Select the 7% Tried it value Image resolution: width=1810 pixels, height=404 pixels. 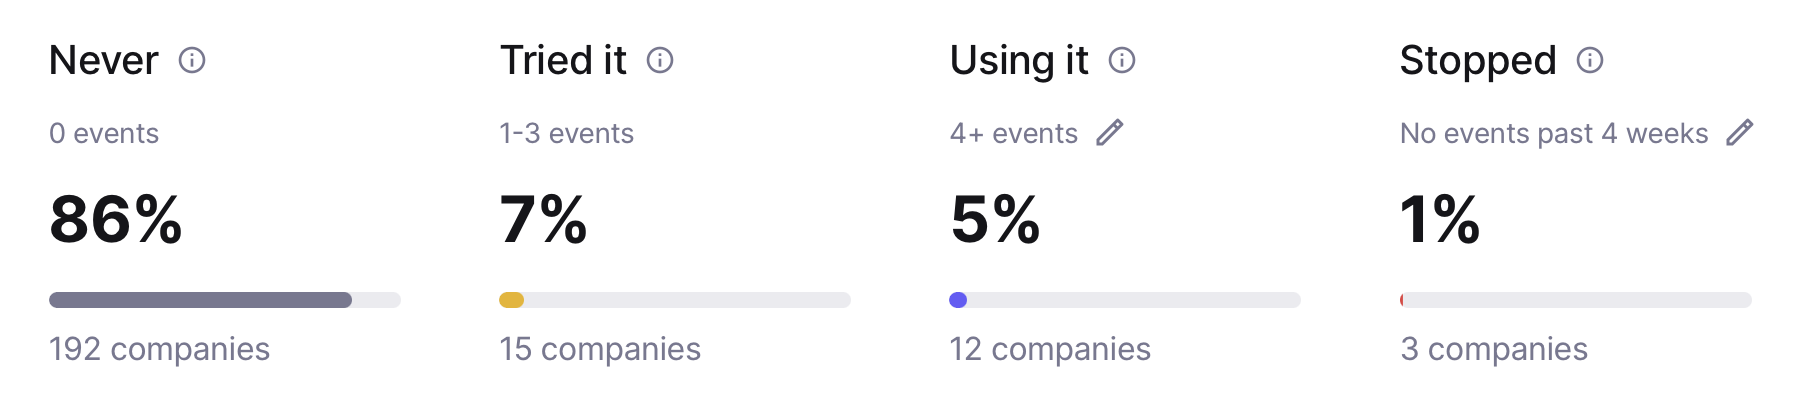tap(543, 219)
